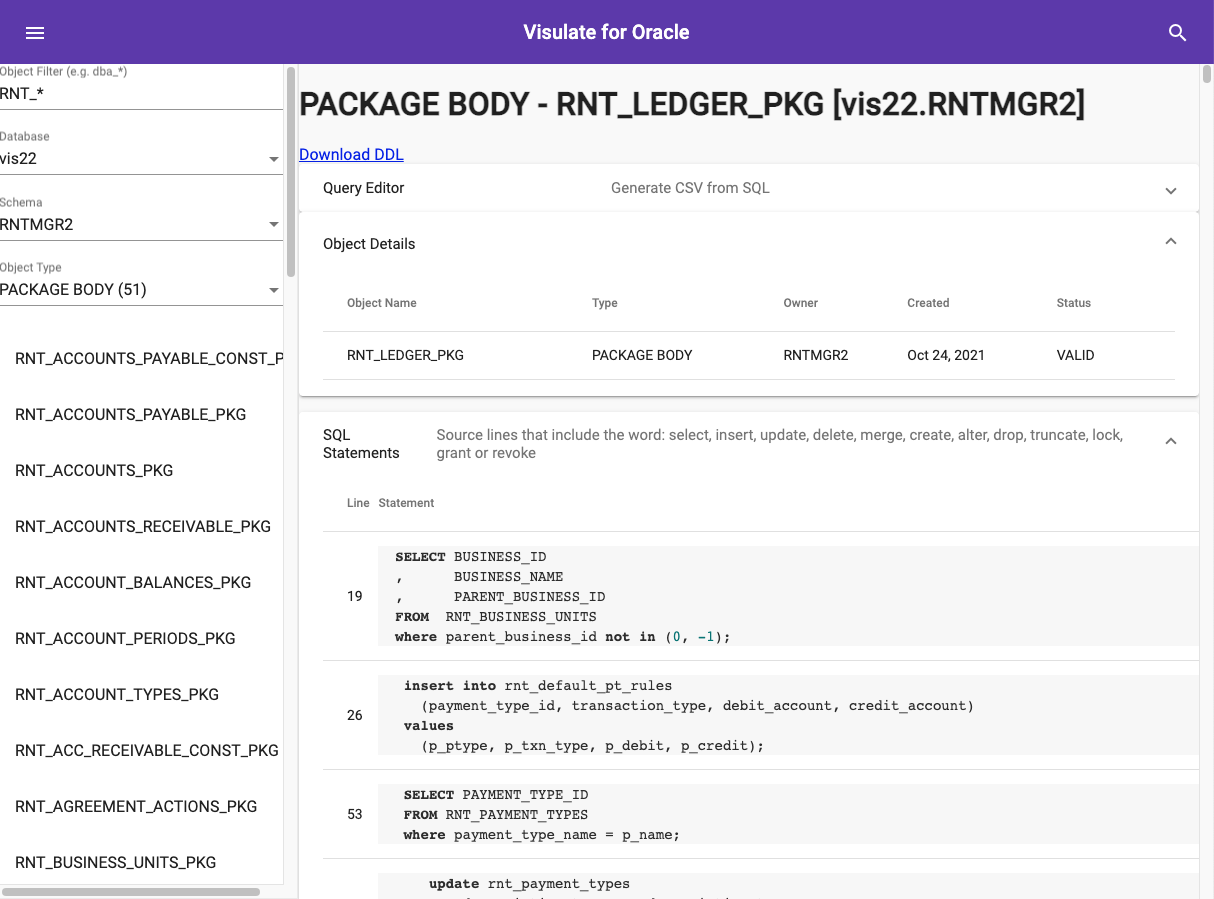The height and width of the screenshot is (899, 1214).
Task: Open RNT_ACCOUNT_TYPES_PKG from sidebar
Action: [x=117, y=694]
